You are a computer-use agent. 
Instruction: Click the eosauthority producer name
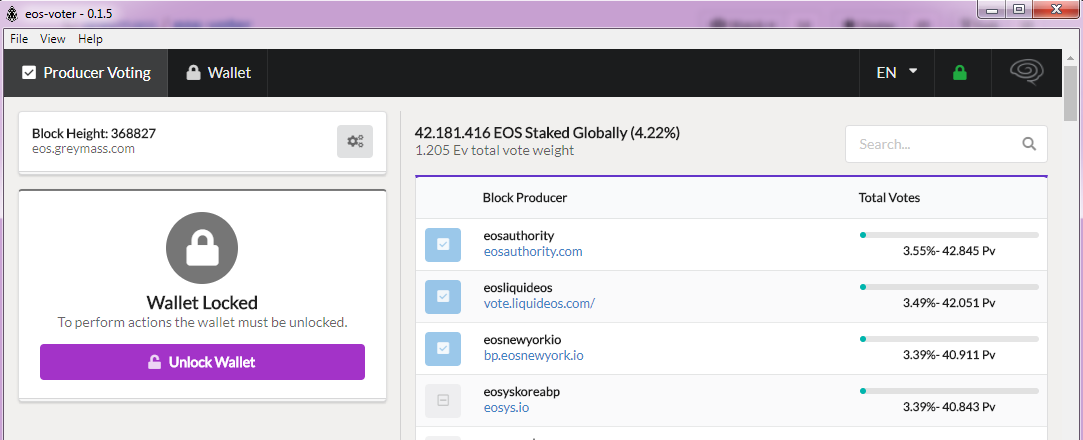click(519, 236)
